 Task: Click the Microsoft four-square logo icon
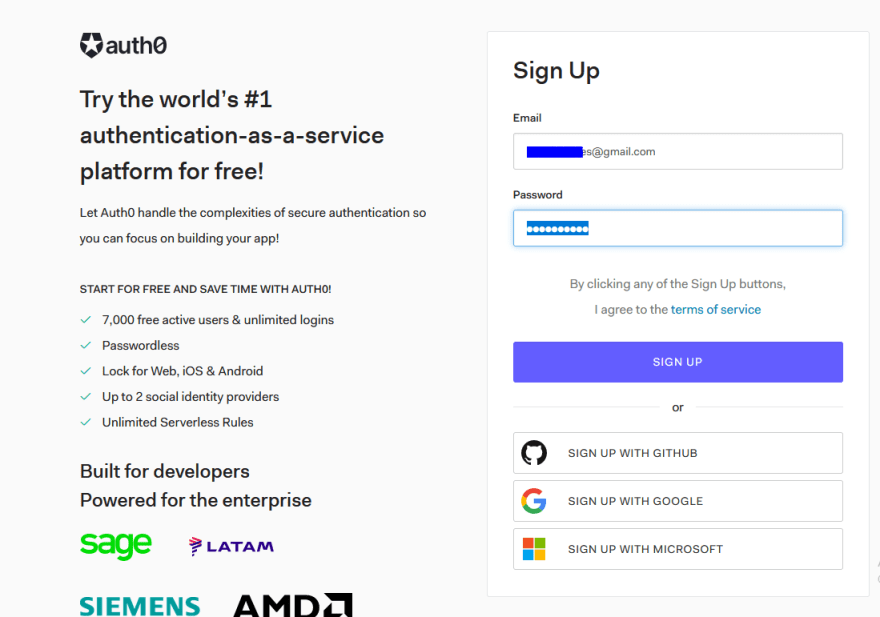click(x=534, y=549)
